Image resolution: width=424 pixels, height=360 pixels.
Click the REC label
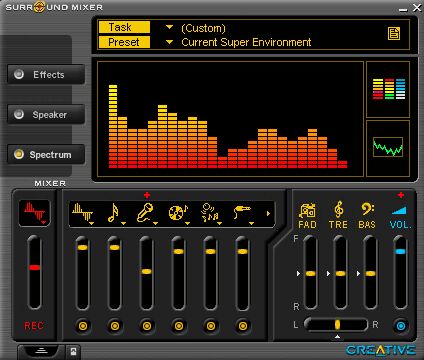coord(34,326)
